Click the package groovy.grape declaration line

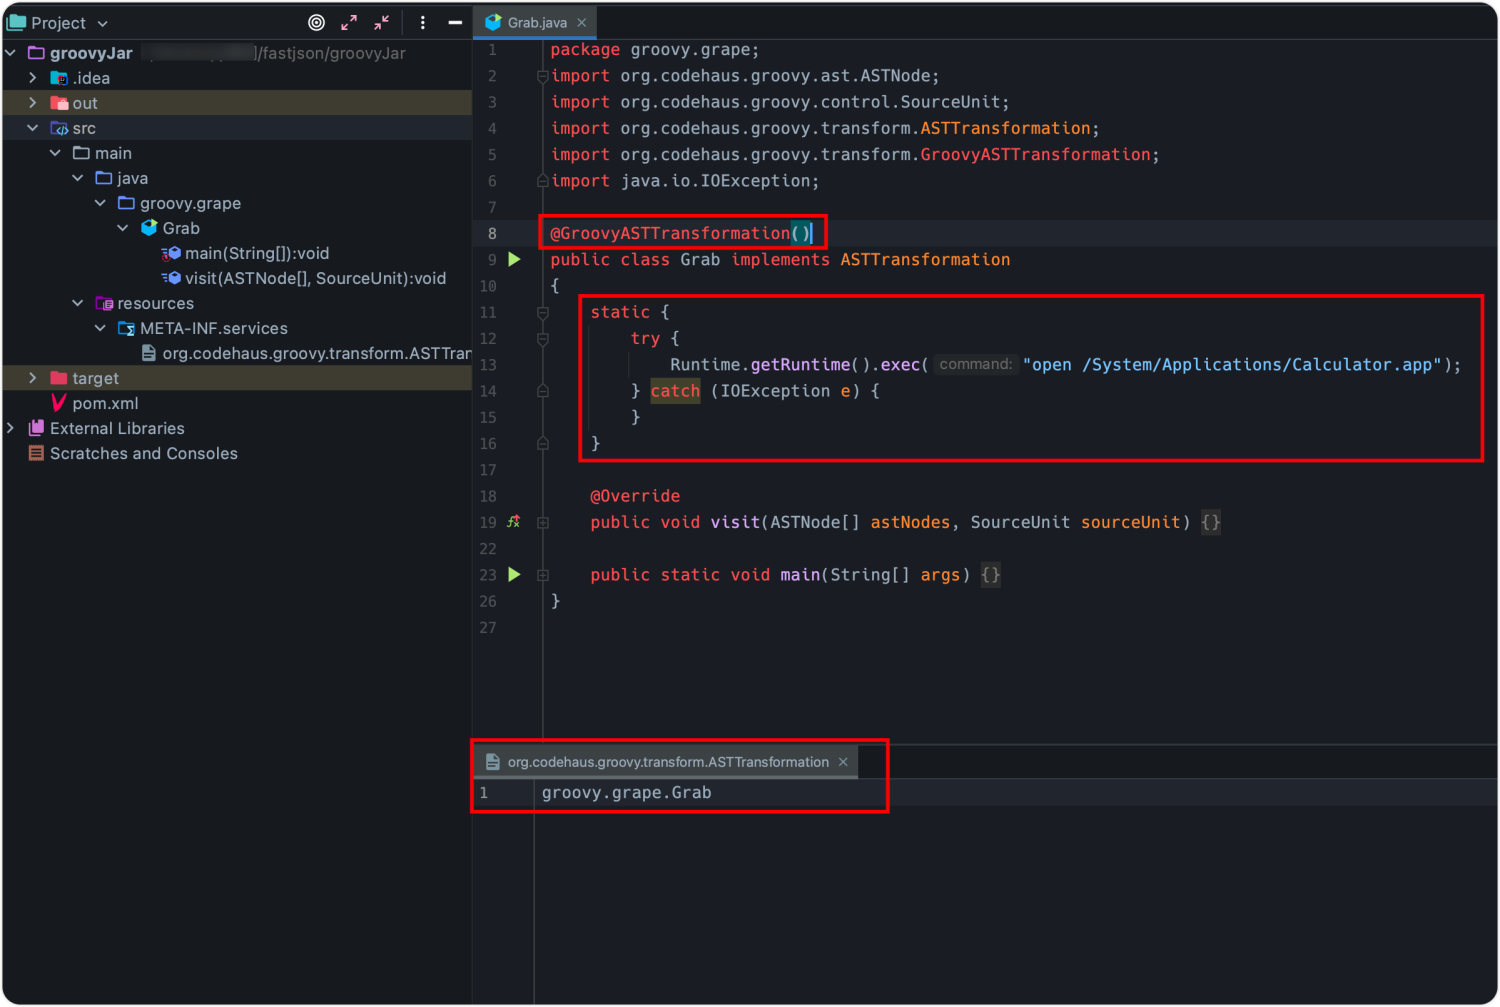point(655,50)
